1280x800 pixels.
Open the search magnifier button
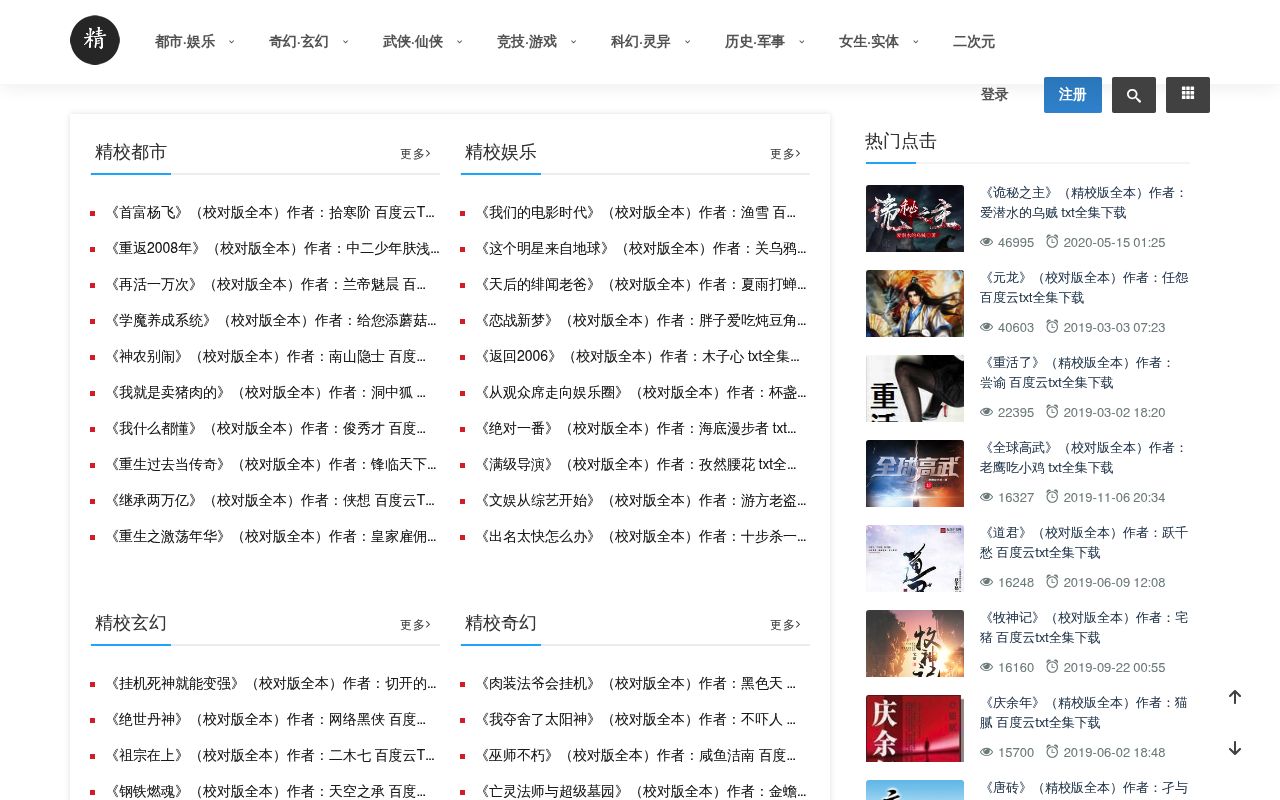pyautogui.click(x=1134, y=95)
